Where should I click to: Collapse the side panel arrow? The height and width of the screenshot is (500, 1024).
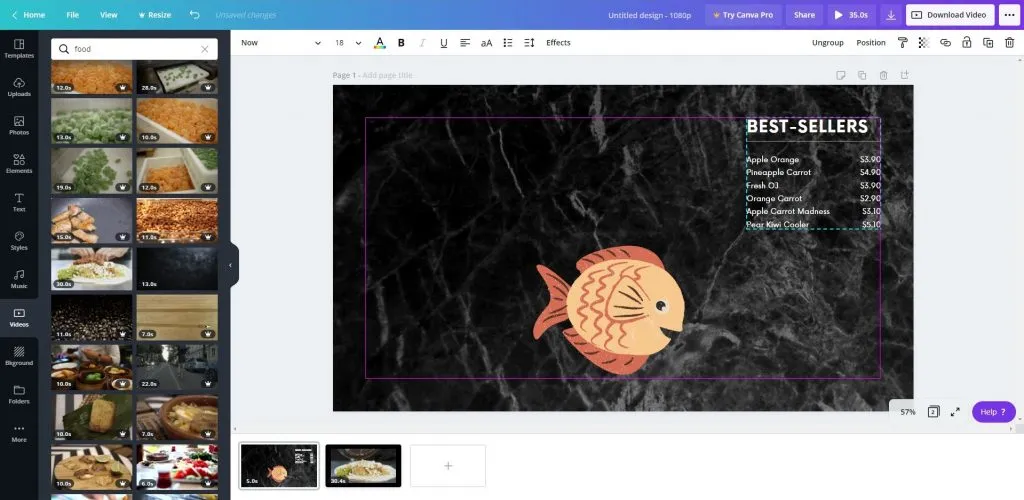point(230,265)
